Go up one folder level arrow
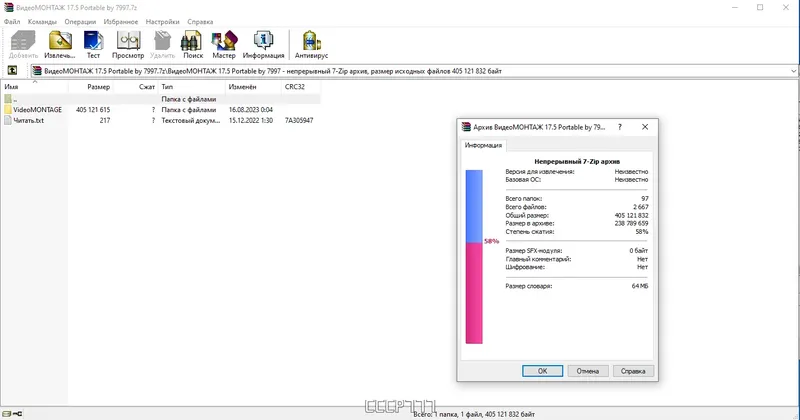Viewport: 800px width, 420px height. tap(12, 71)
